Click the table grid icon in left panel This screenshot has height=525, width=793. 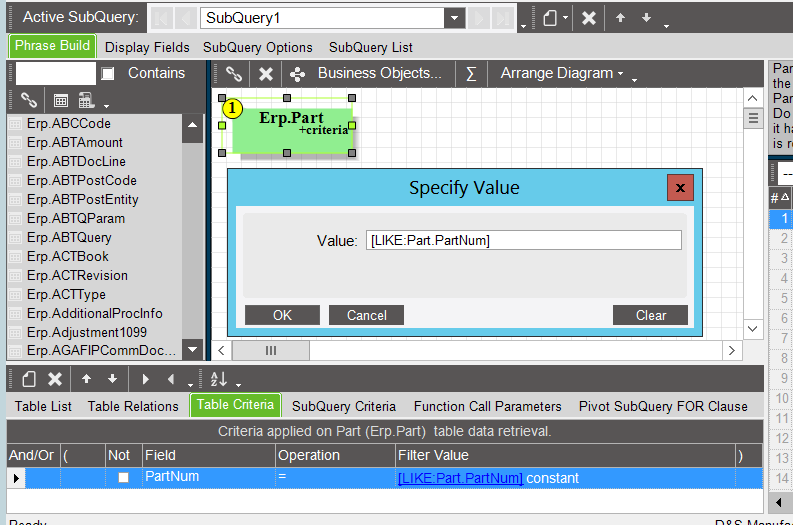point(61,101)
